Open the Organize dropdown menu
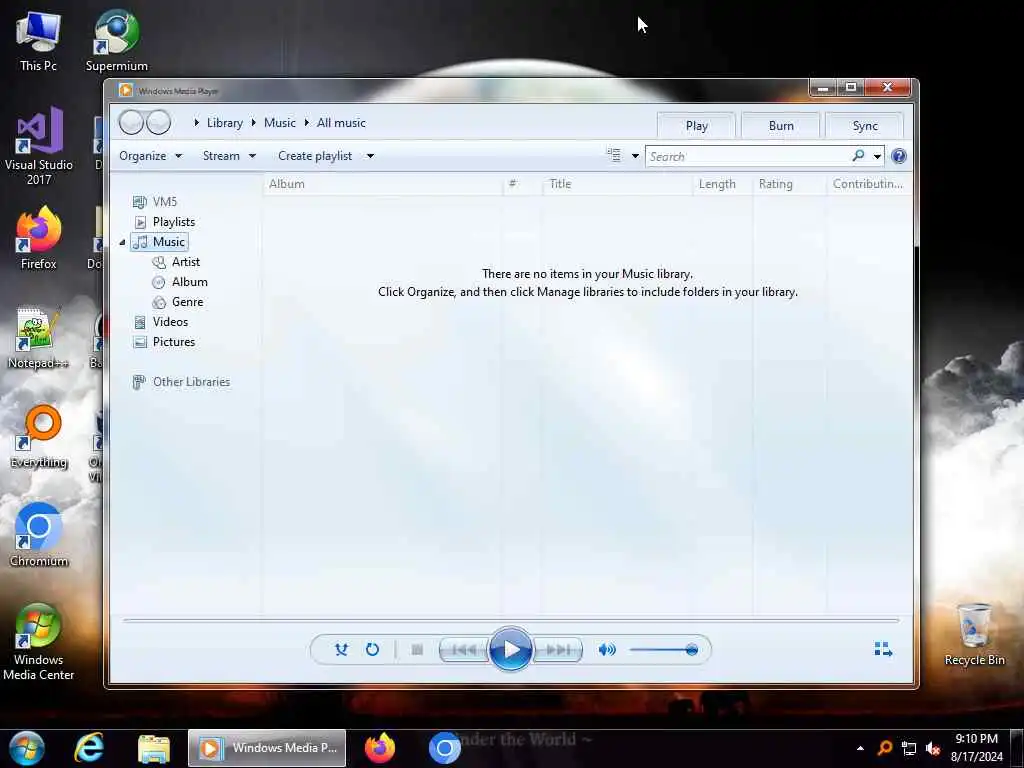Image resolution: width=1024 pixels, height=768 pixels. (150, 156)
